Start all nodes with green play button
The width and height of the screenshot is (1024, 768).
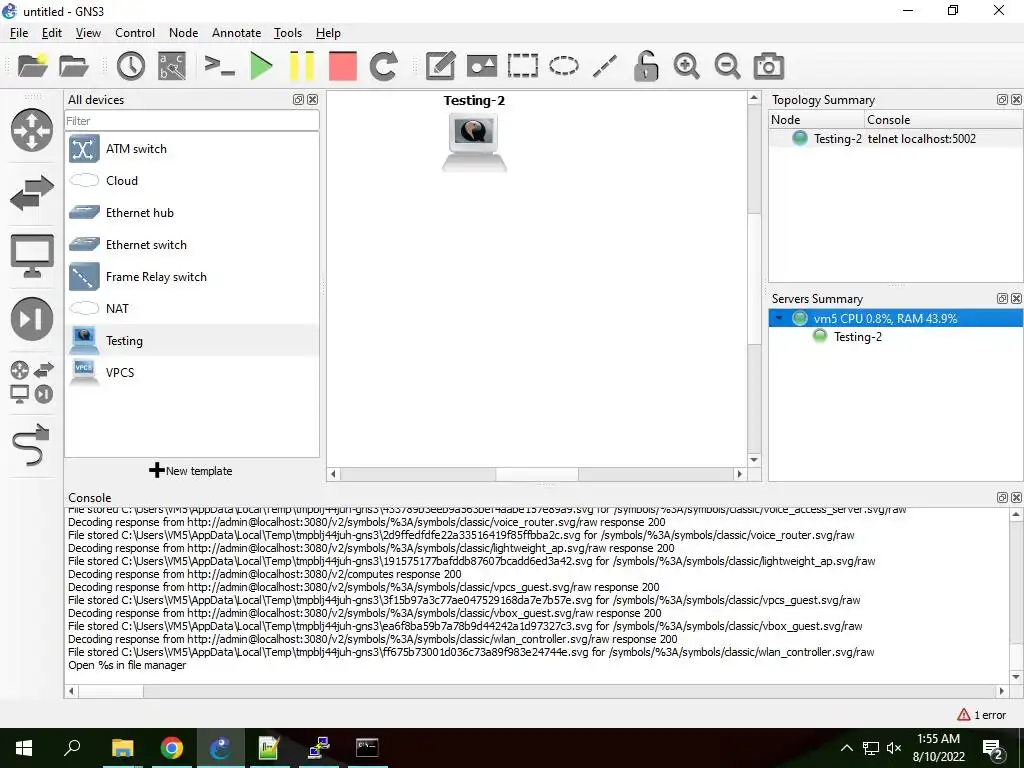point(262,66)
